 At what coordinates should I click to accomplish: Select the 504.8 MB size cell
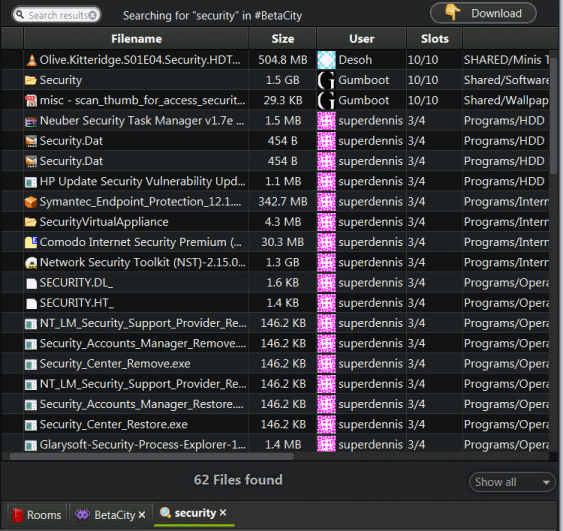pos(283,60)
